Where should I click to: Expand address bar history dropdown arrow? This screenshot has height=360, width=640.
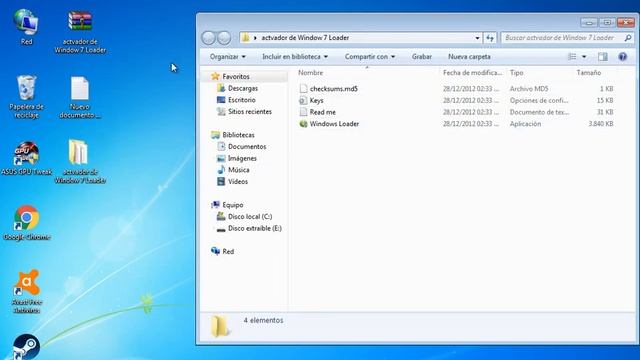(x=477, y=38)
